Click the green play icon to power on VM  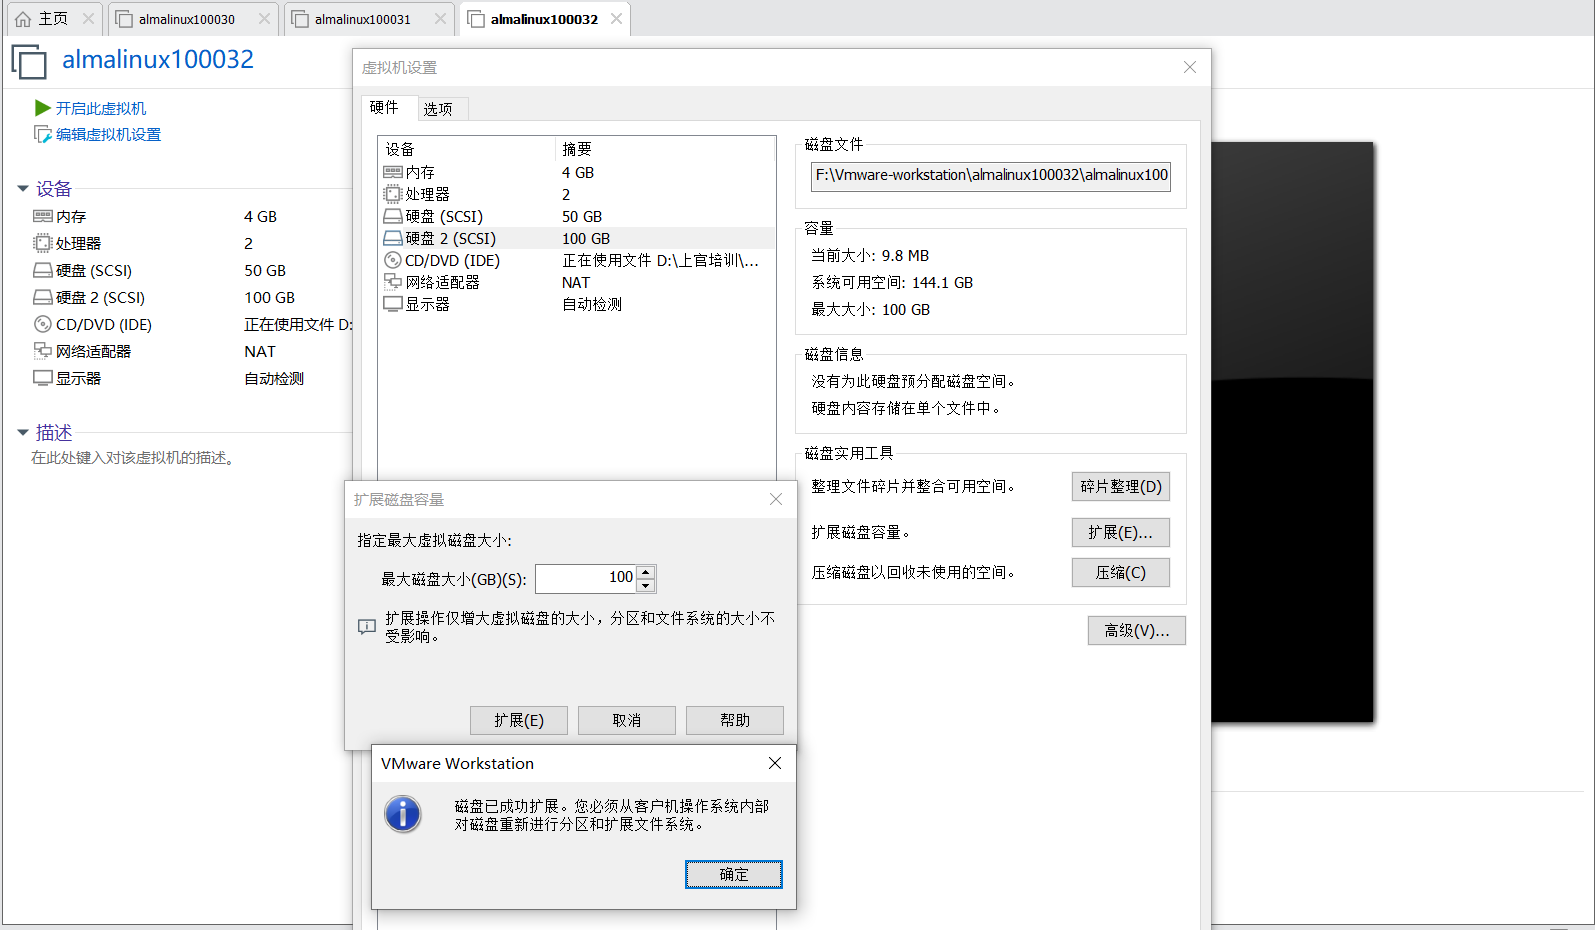[x=42, y=107]
